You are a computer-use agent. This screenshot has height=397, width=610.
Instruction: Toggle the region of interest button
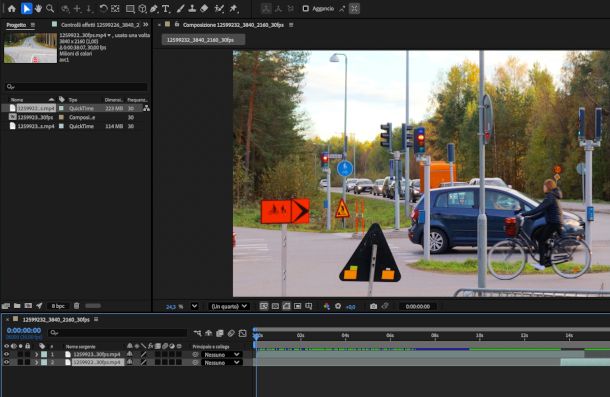coord(298,306)
